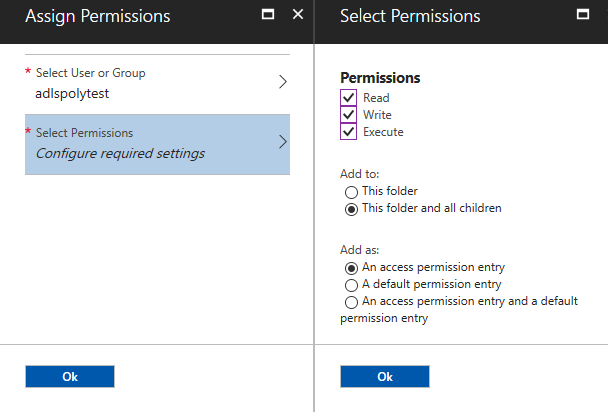Viewport: 608px width, 412px height.
Task: Select the 'This folder' radio option
Action: (351, 192)
